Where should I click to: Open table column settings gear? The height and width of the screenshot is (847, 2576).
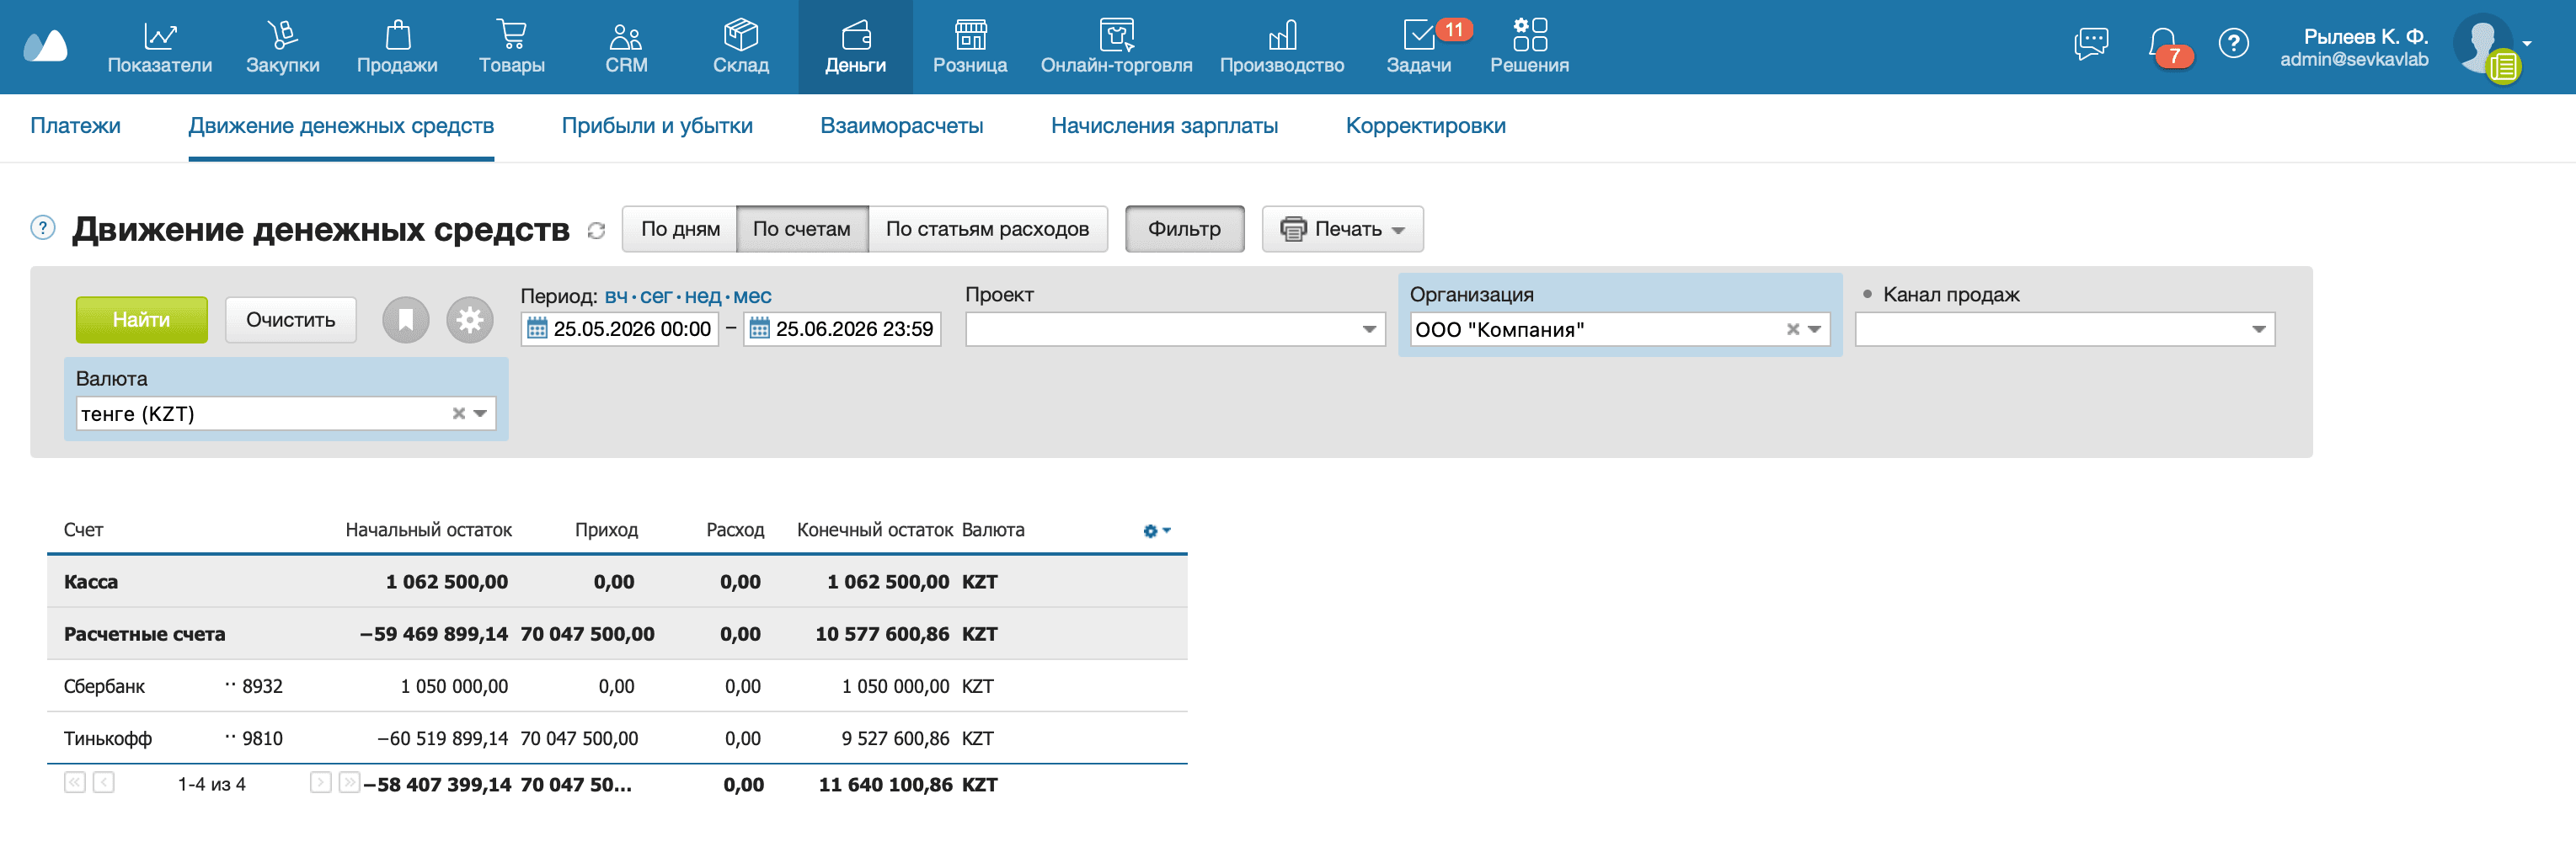click(x=1156, y=531)
